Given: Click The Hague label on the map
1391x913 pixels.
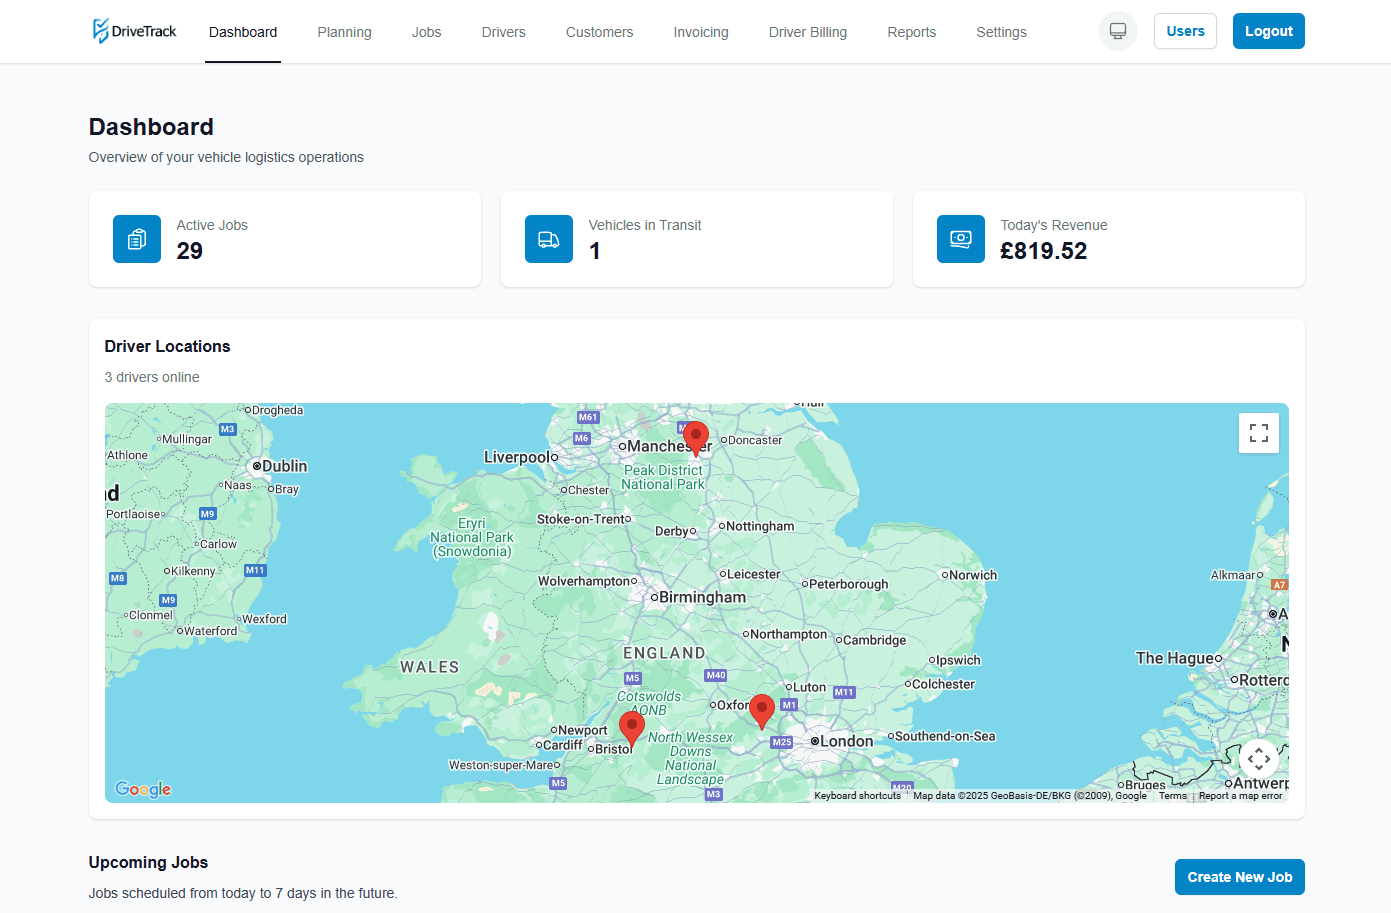Looking at the screenshot, I should 1175,658.
